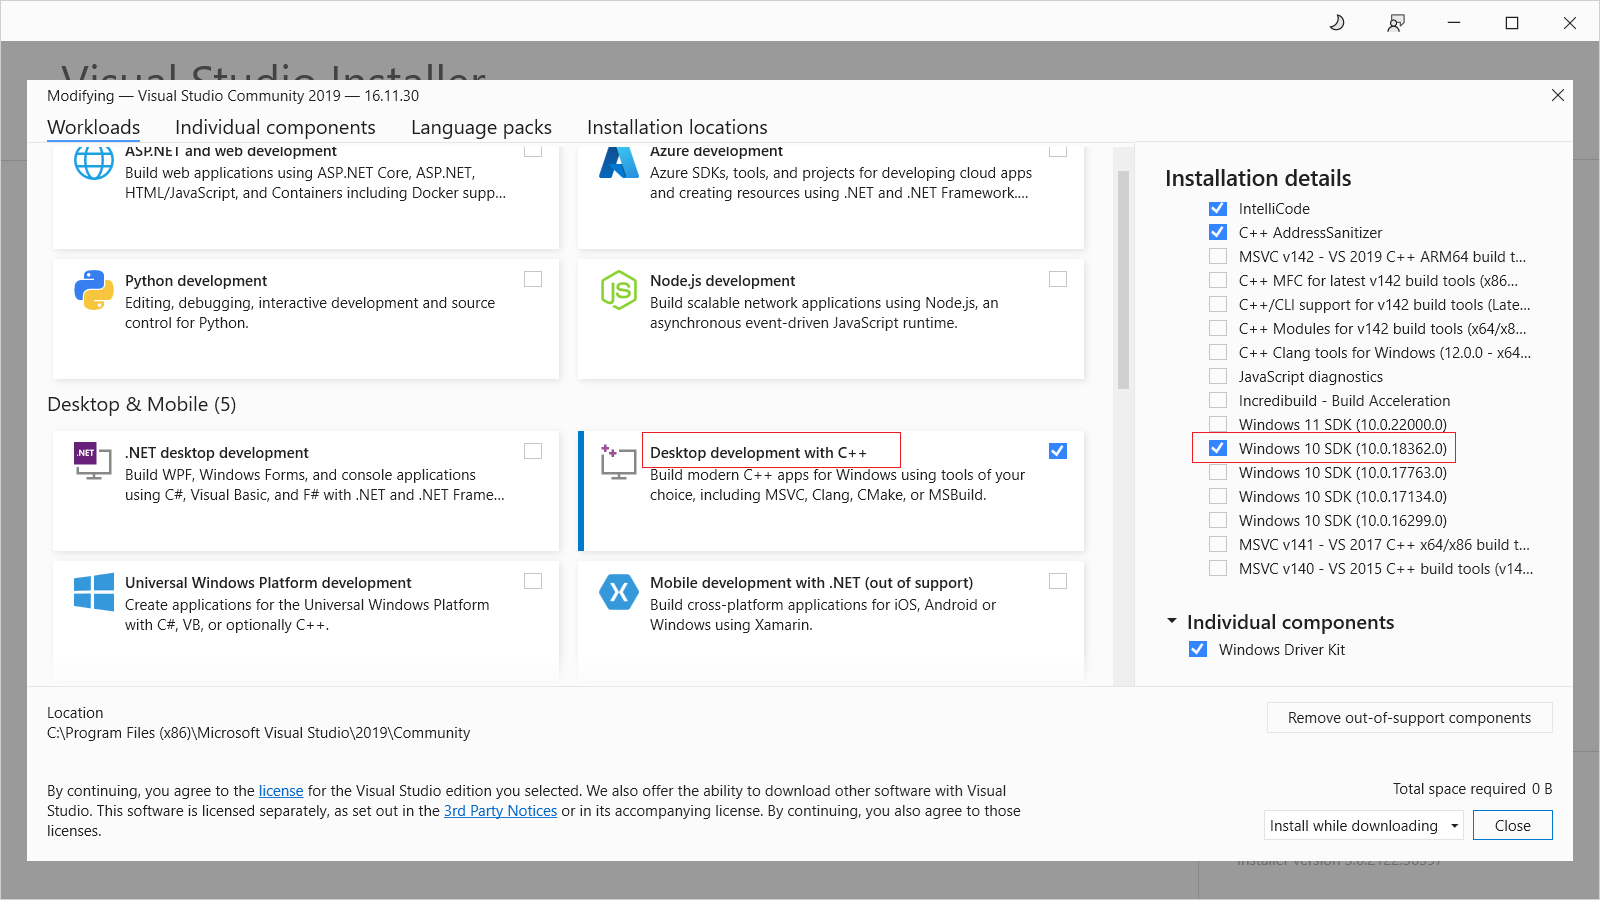
Task: Uncheck C++ AddressSanitizer component
Action: pyautogui.click(x=1218, y=232)
